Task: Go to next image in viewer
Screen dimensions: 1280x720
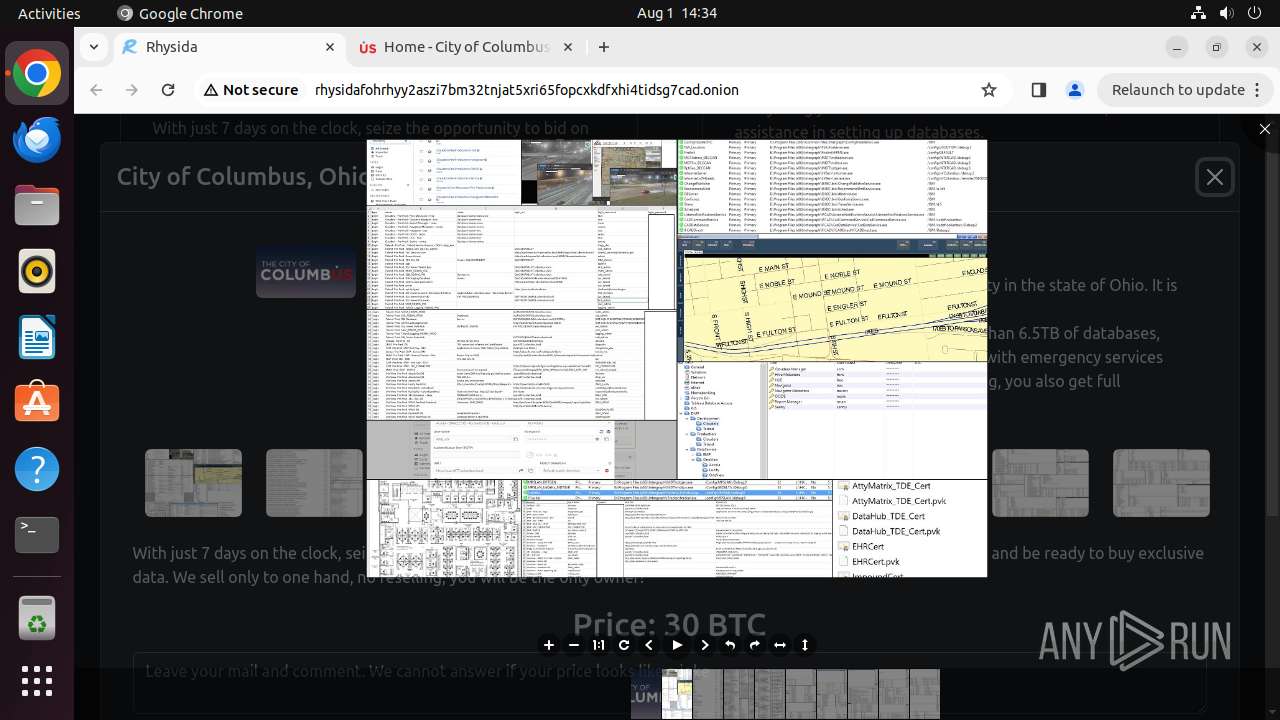Action: (705, 645)
